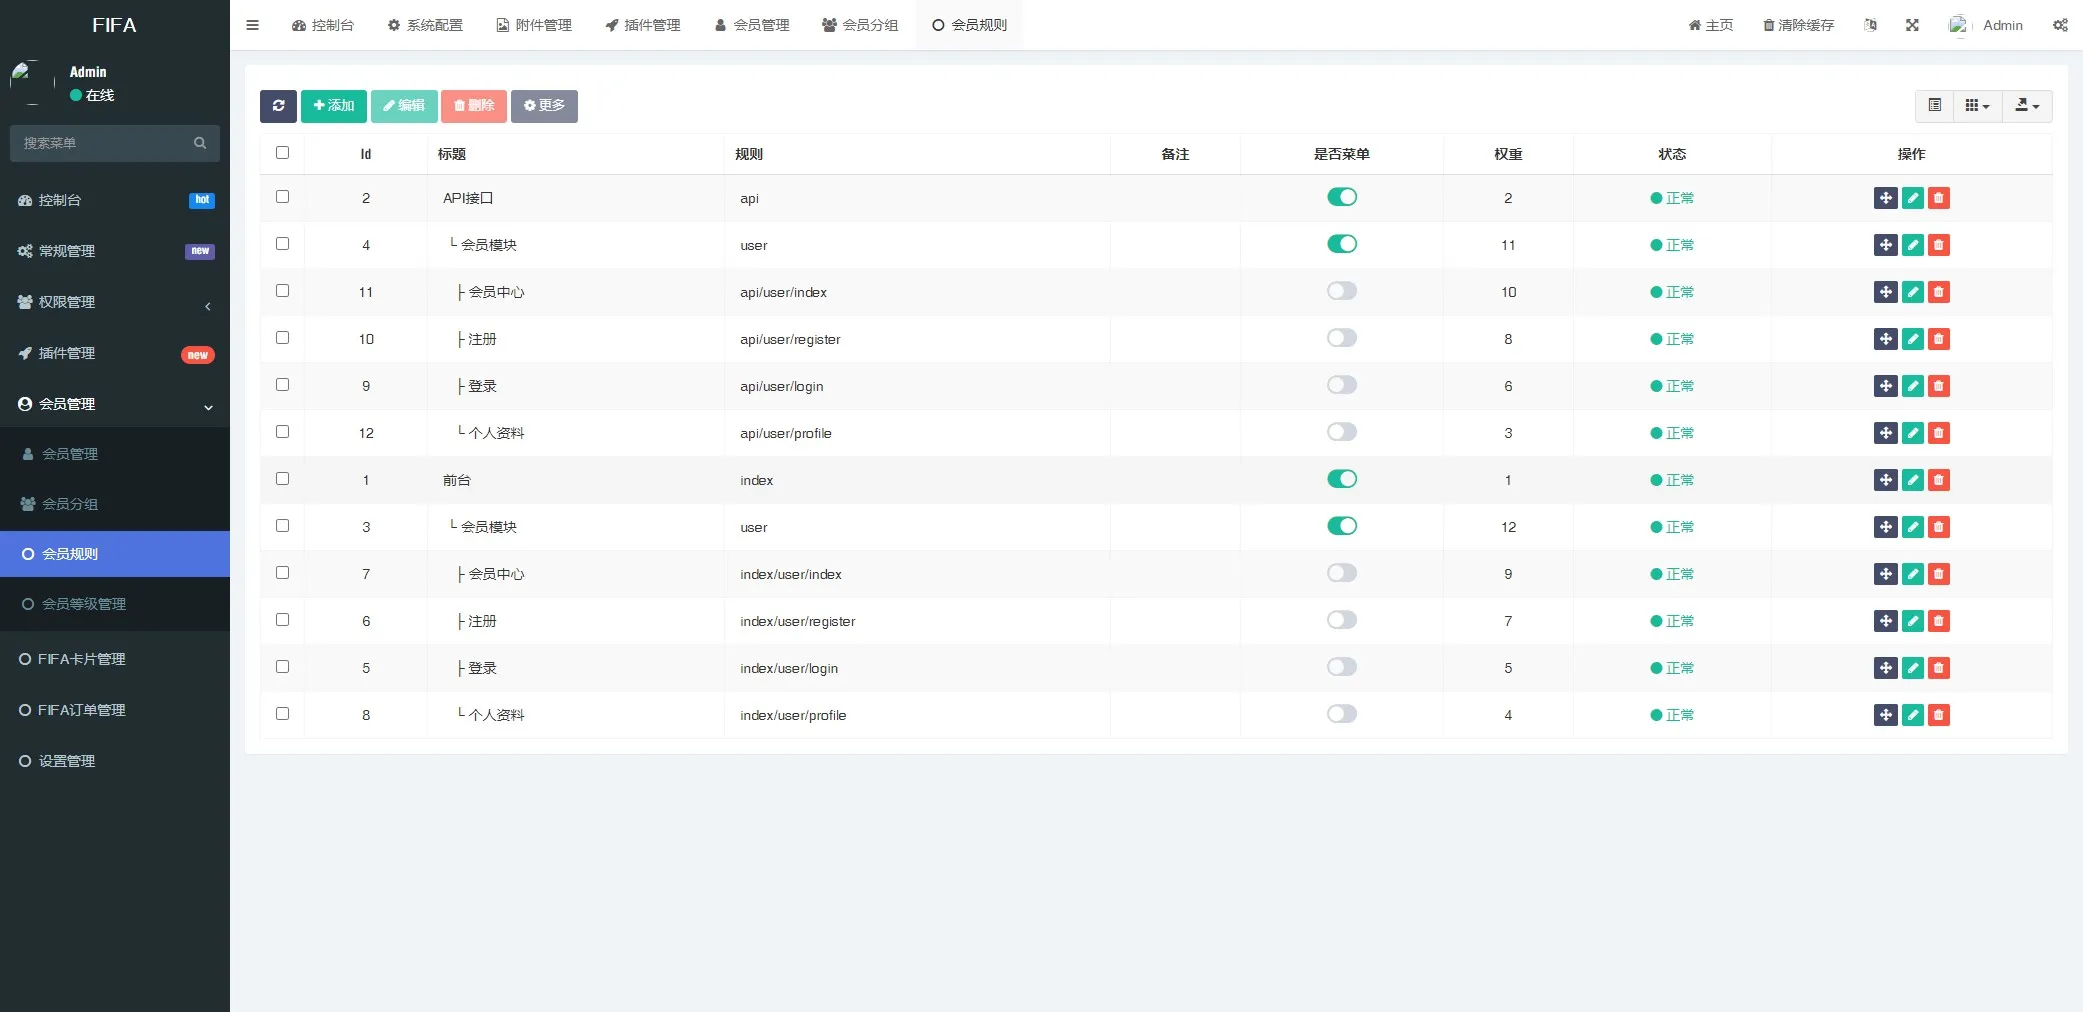Click drag icon for row with Id 8
This screenshot has width=2083, height=1012.
tap(1885, 715)
